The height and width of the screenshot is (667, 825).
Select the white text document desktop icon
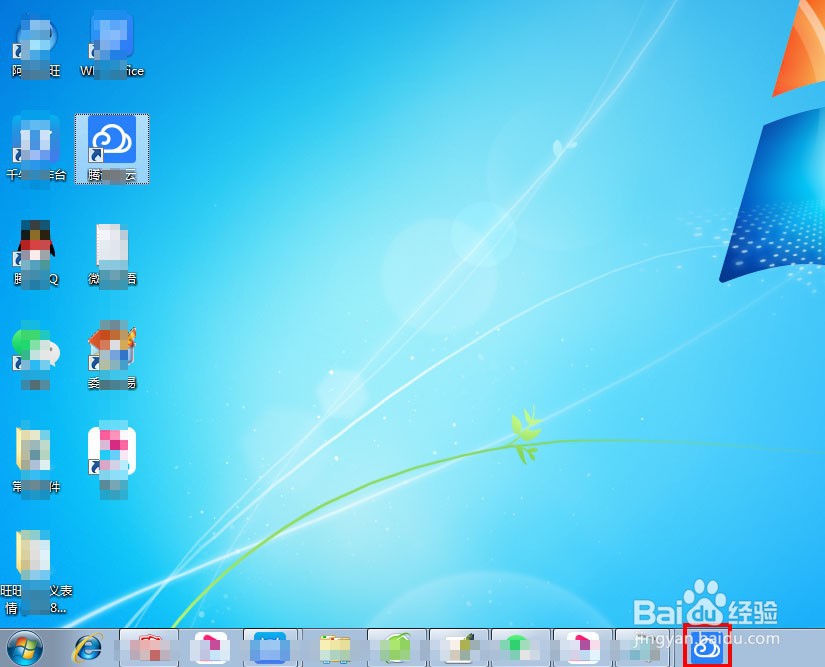click(112, 255)
